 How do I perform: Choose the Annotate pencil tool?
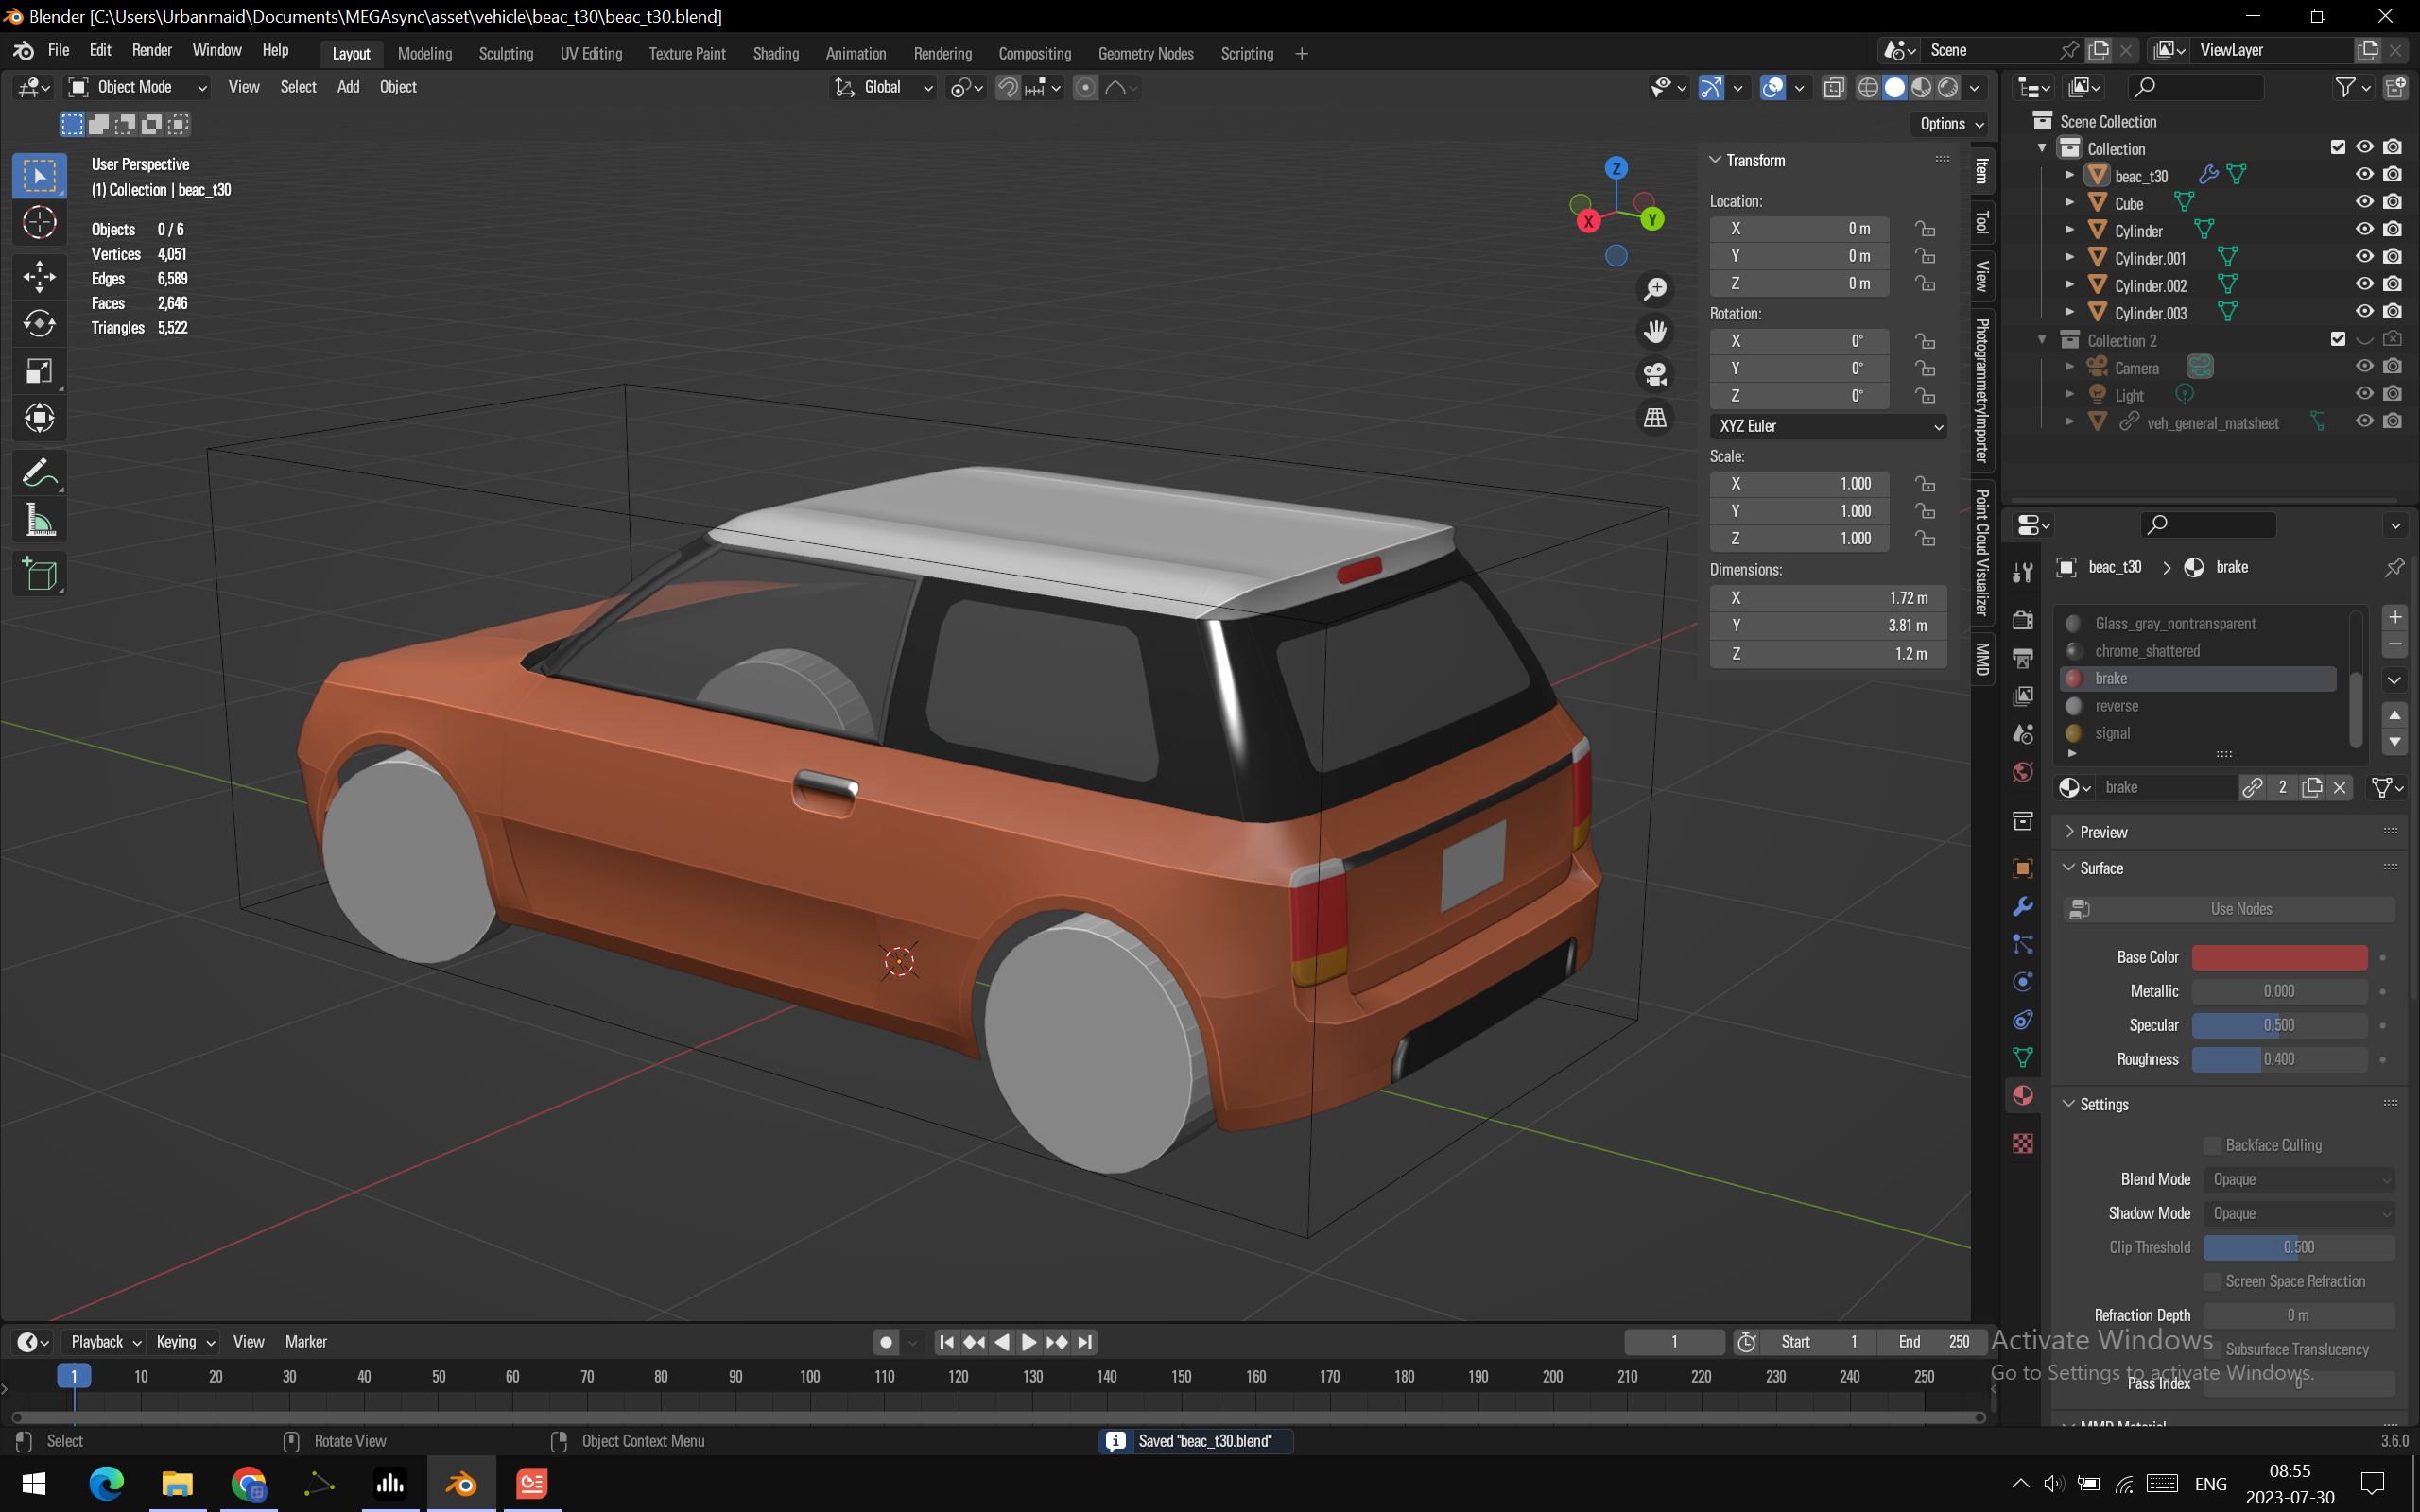39,473
